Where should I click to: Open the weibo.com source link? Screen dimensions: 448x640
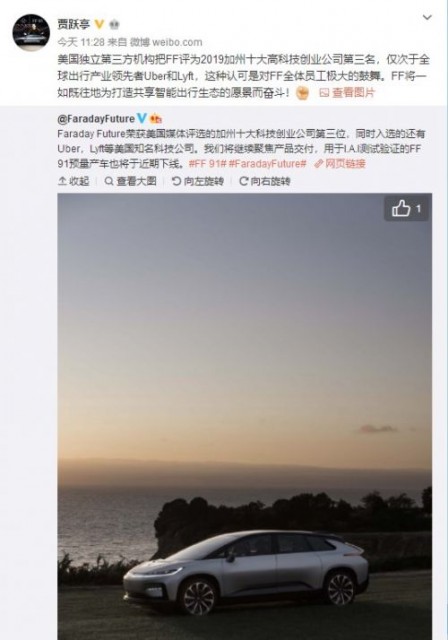point(177,42)
